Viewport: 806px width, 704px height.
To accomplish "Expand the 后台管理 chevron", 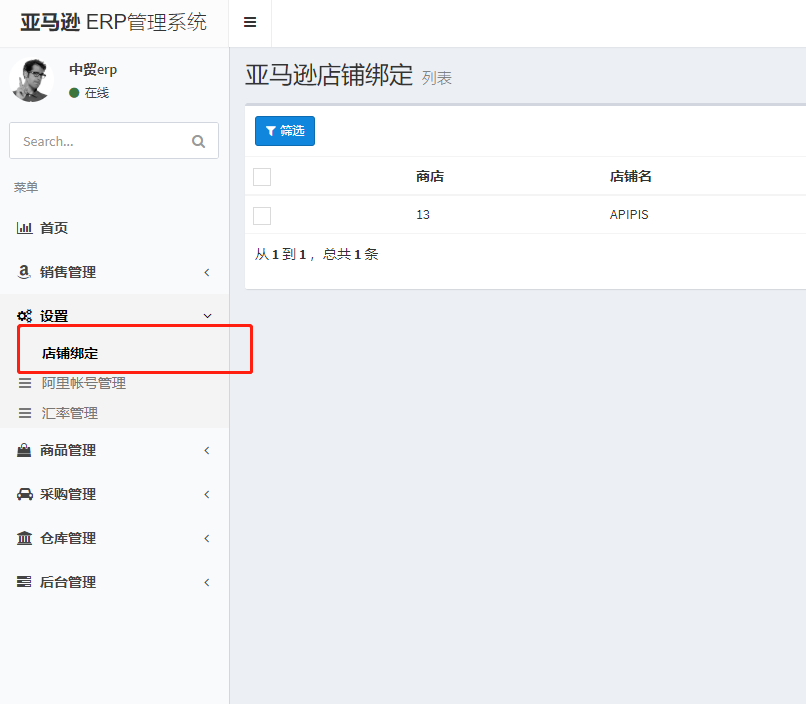I will (x=207, y=582).
